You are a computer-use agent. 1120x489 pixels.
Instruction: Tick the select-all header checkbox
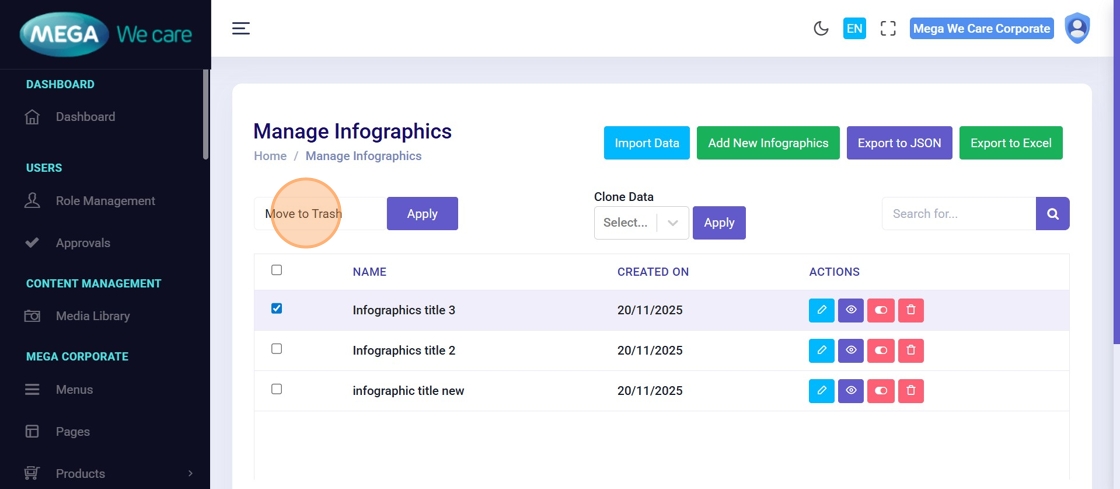point(277,270)
